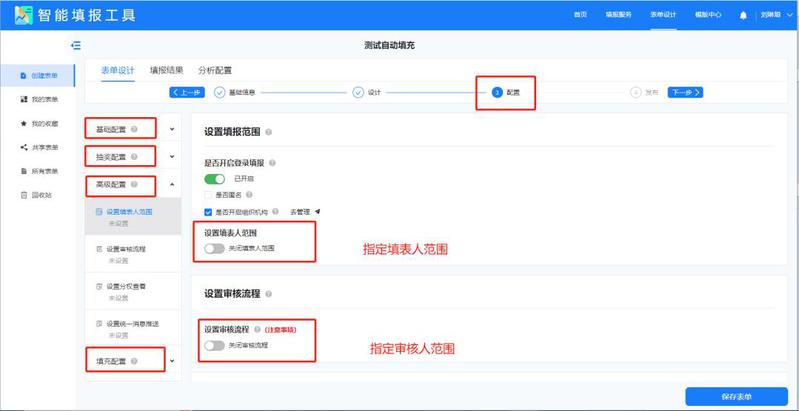Click help icon beside 基础配置
The width and height of the screenshot is (799, 411).
point(134,129)
